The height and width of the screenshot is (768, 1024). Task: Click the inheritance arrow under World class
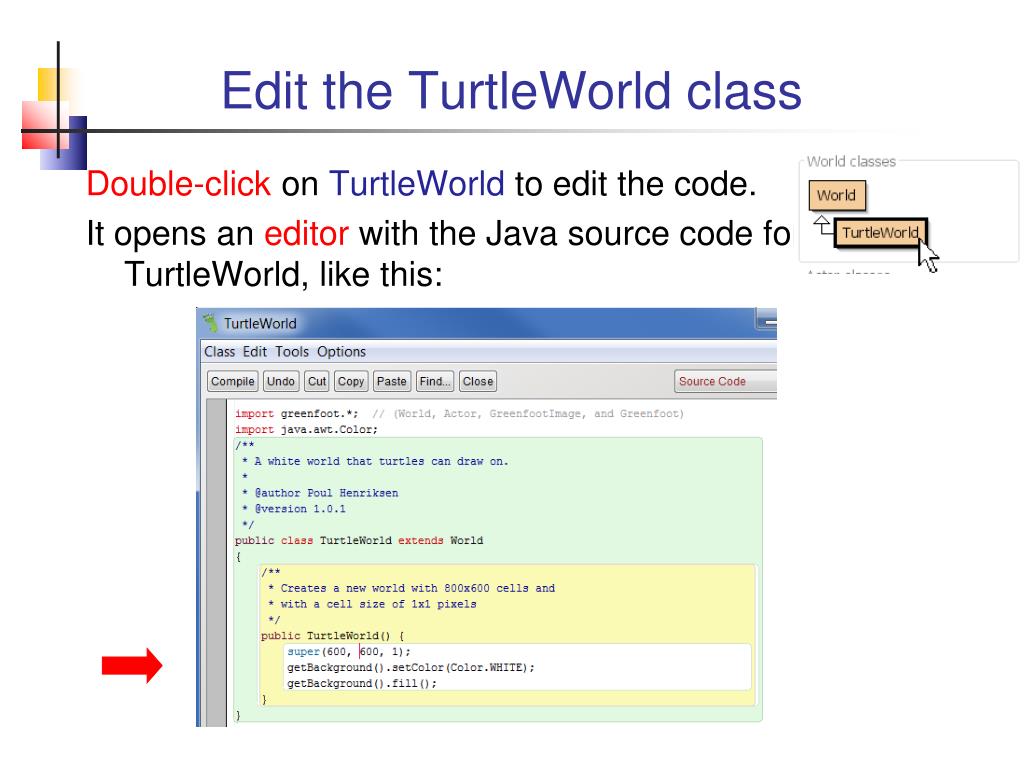click(x=823, y=225)
